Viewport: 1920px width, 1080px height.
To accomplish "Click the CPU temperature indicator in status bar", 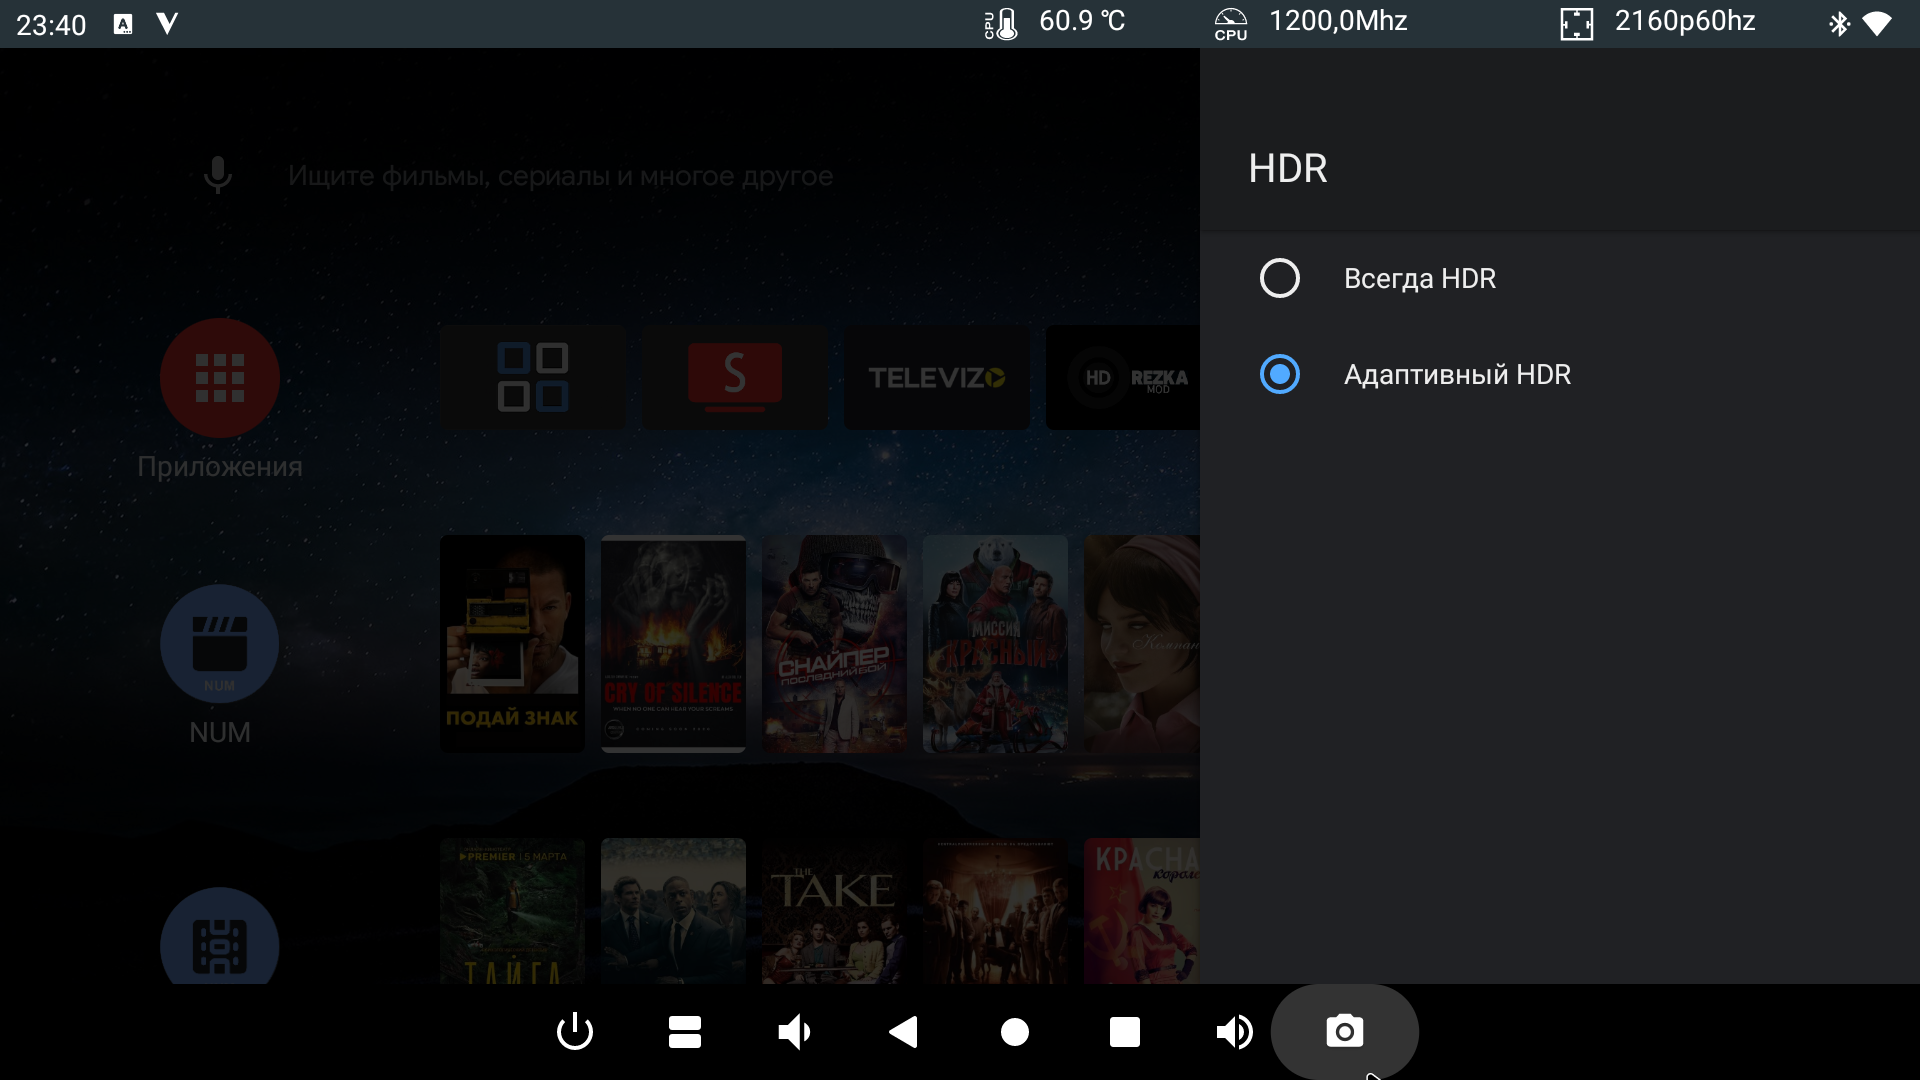I will pyautogui.click(x=1056, y=22).
